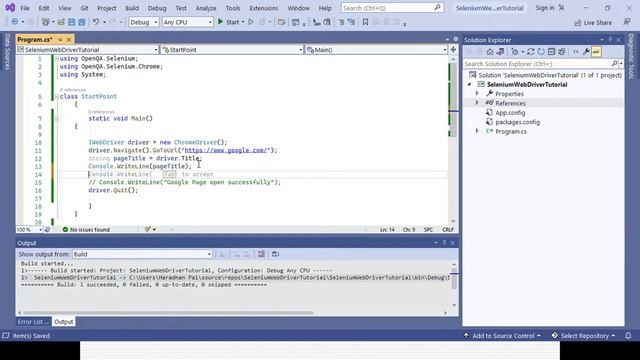Open the Debug configuration dropdown
Screen dimensions: 640x360
144,22
